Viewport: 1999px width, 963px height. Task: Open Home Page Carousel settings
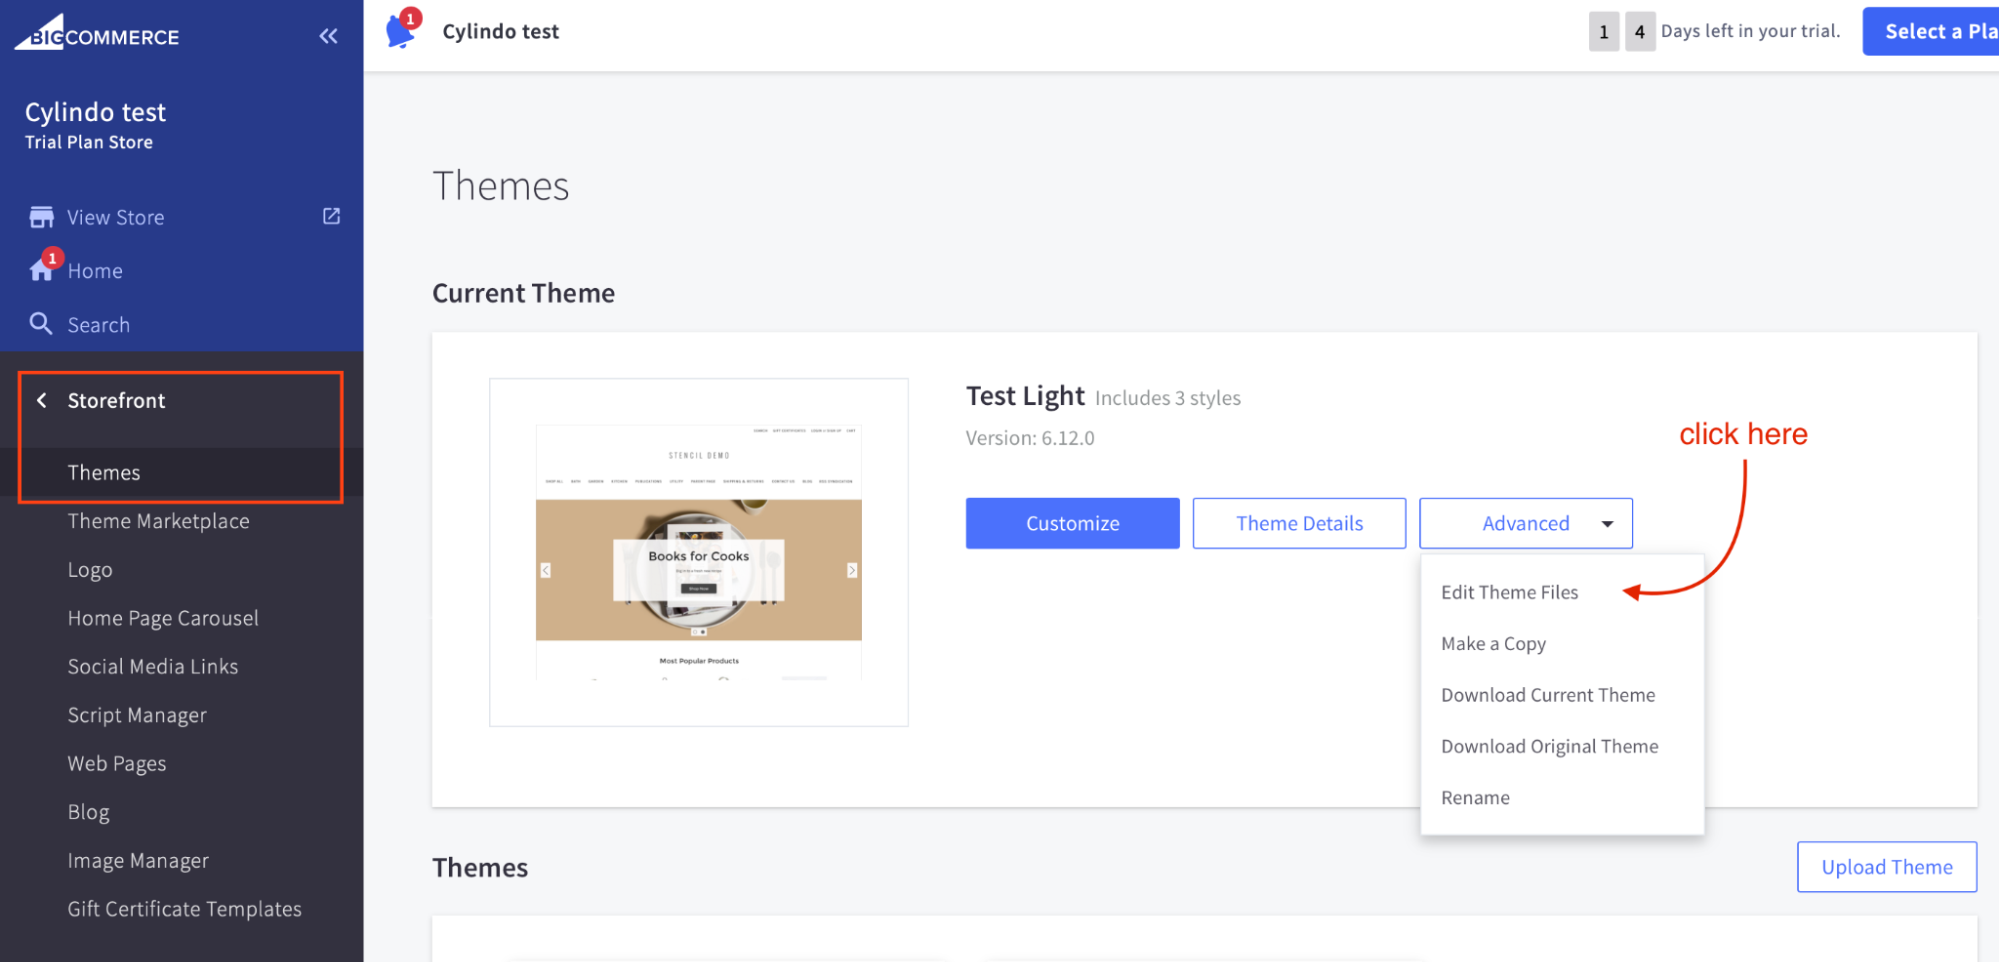(x=163, y=618)
